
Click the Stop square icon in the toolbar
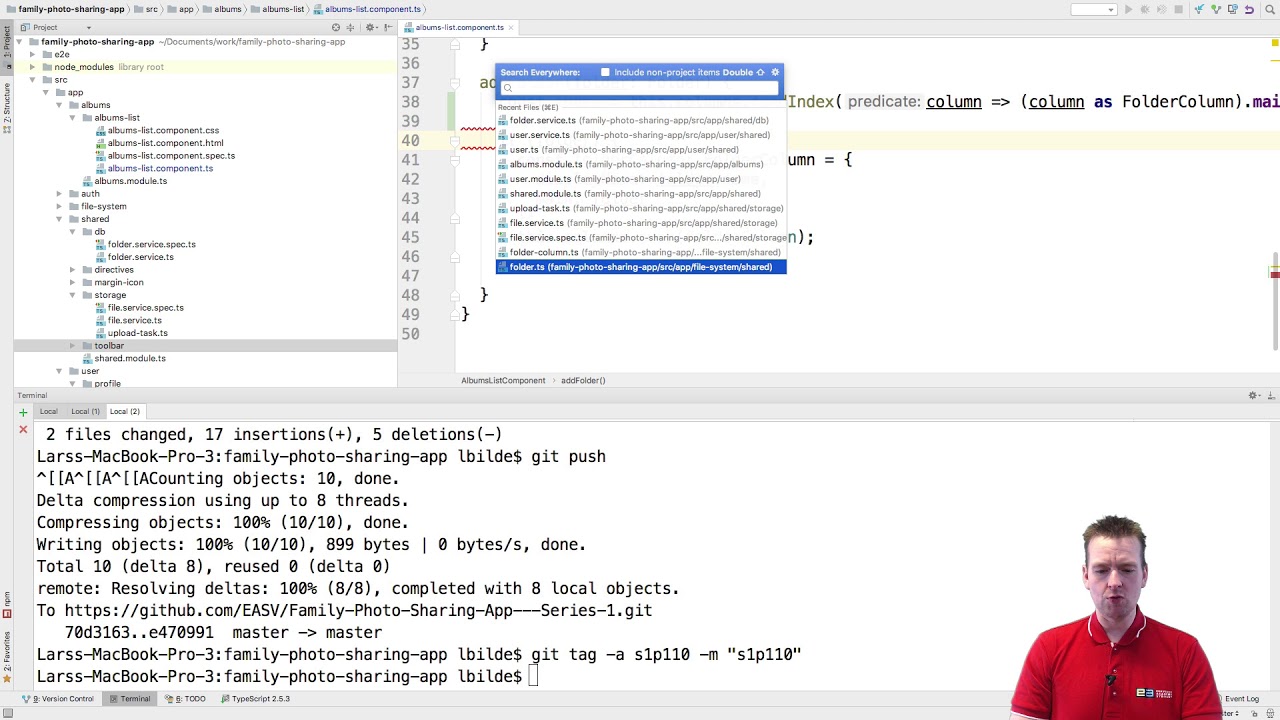click(x=1178, y=9)
